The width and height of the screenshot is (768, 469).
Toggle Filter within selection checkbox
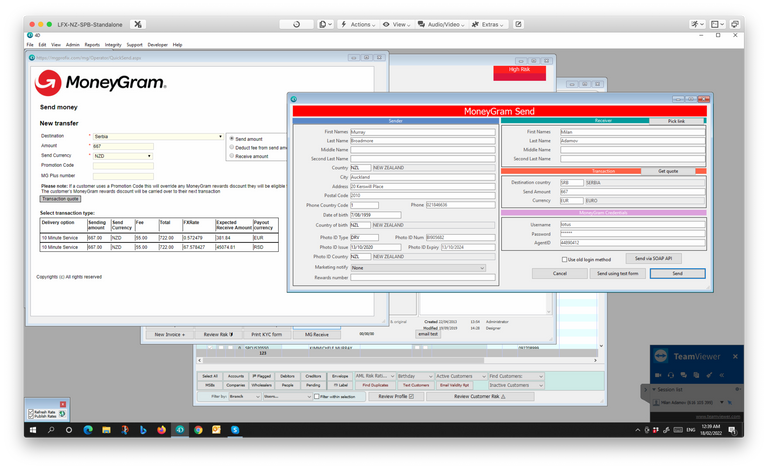pos(316,397)
